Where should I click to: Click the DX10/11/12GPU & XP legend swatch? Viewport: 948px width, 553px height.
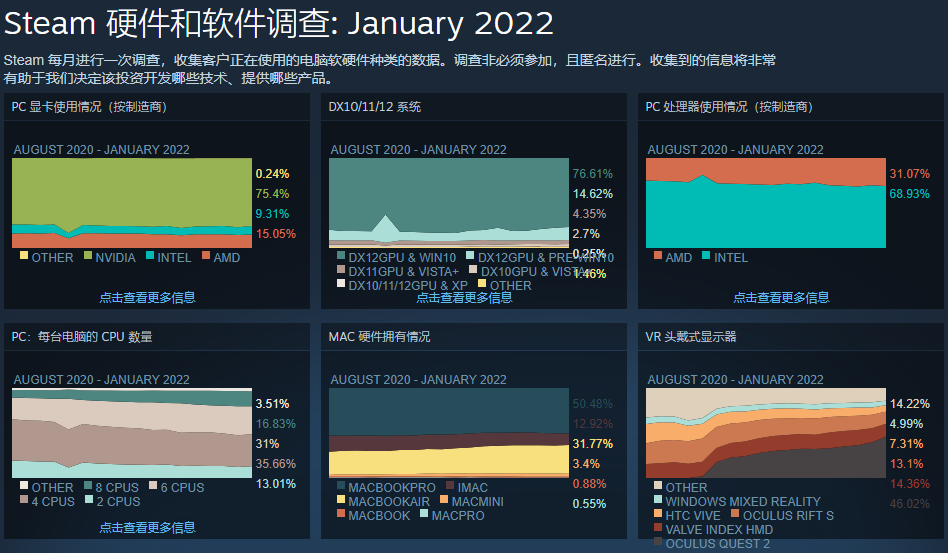341,283
